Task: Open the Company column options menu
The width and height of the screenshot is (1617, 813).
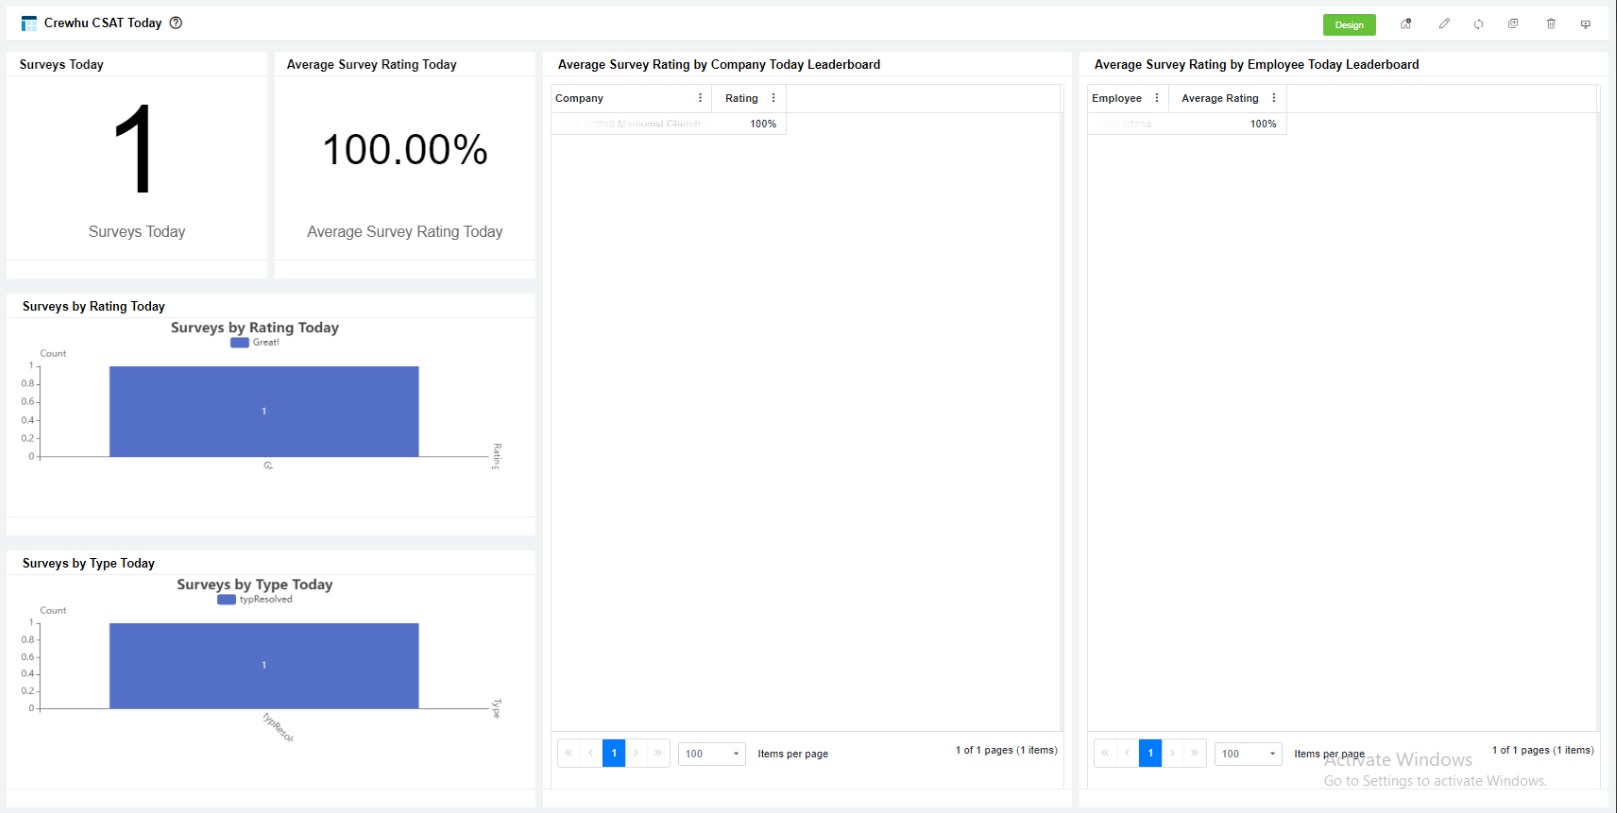Action: (x=700, y=98)
